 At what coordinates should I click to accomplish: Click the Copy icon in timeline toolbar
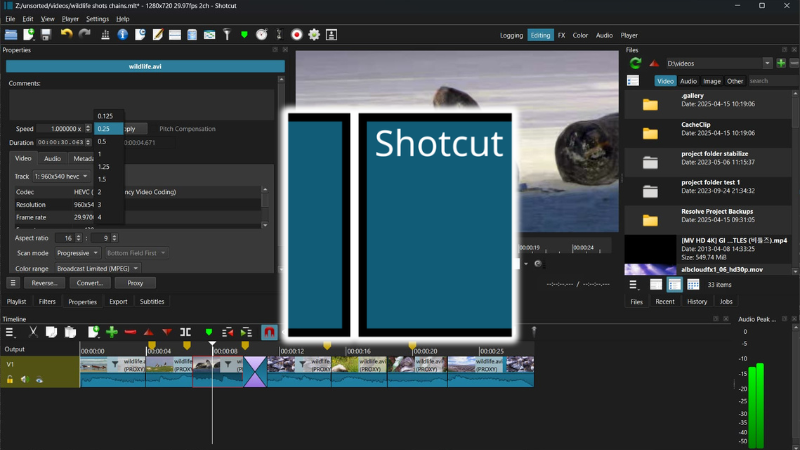coord(52,332)
